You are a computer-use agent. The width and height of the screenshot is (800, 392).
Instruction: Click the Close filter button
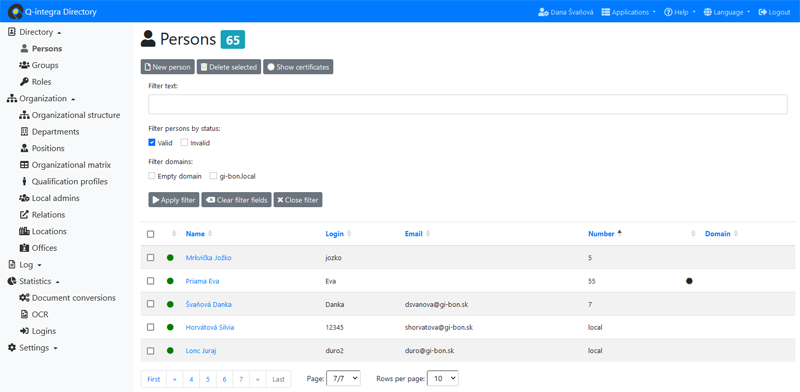pyautogui.click(x=298, y=200)
